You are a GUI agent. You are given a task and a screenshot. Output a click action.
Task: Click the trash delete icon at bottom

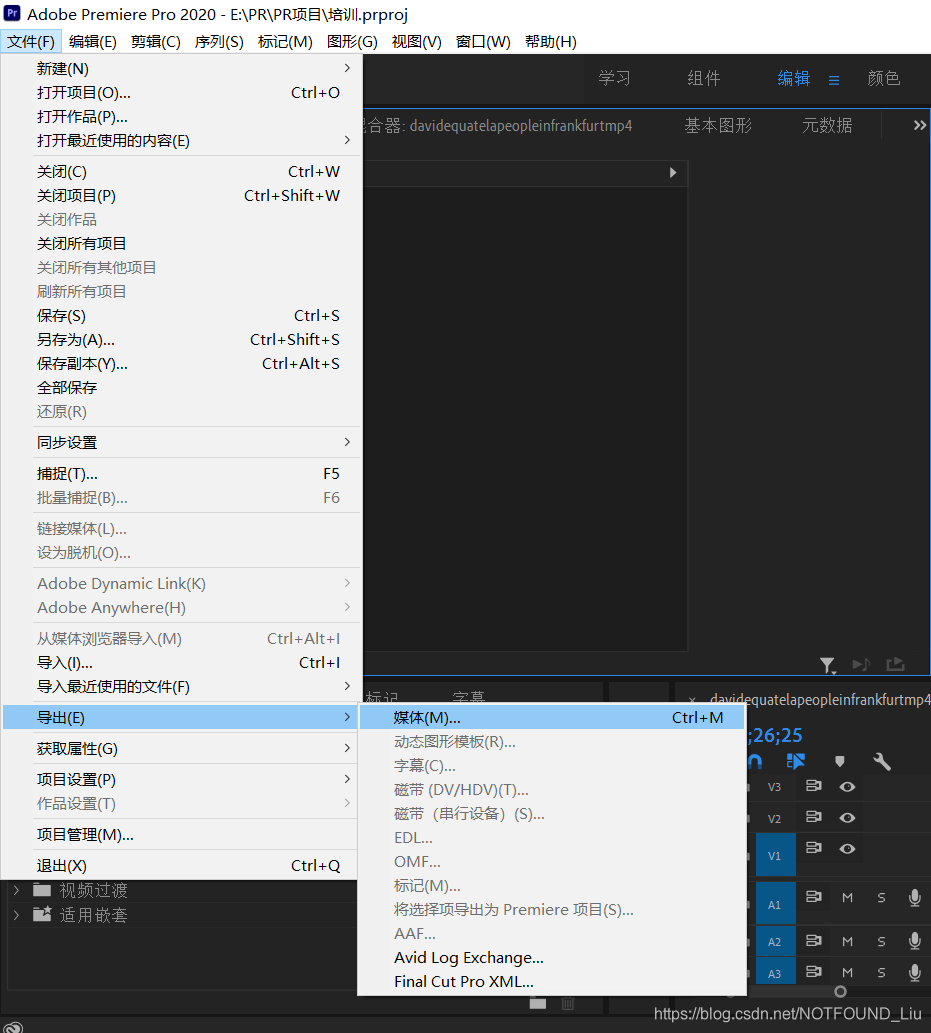click(x=568, y=1003)
